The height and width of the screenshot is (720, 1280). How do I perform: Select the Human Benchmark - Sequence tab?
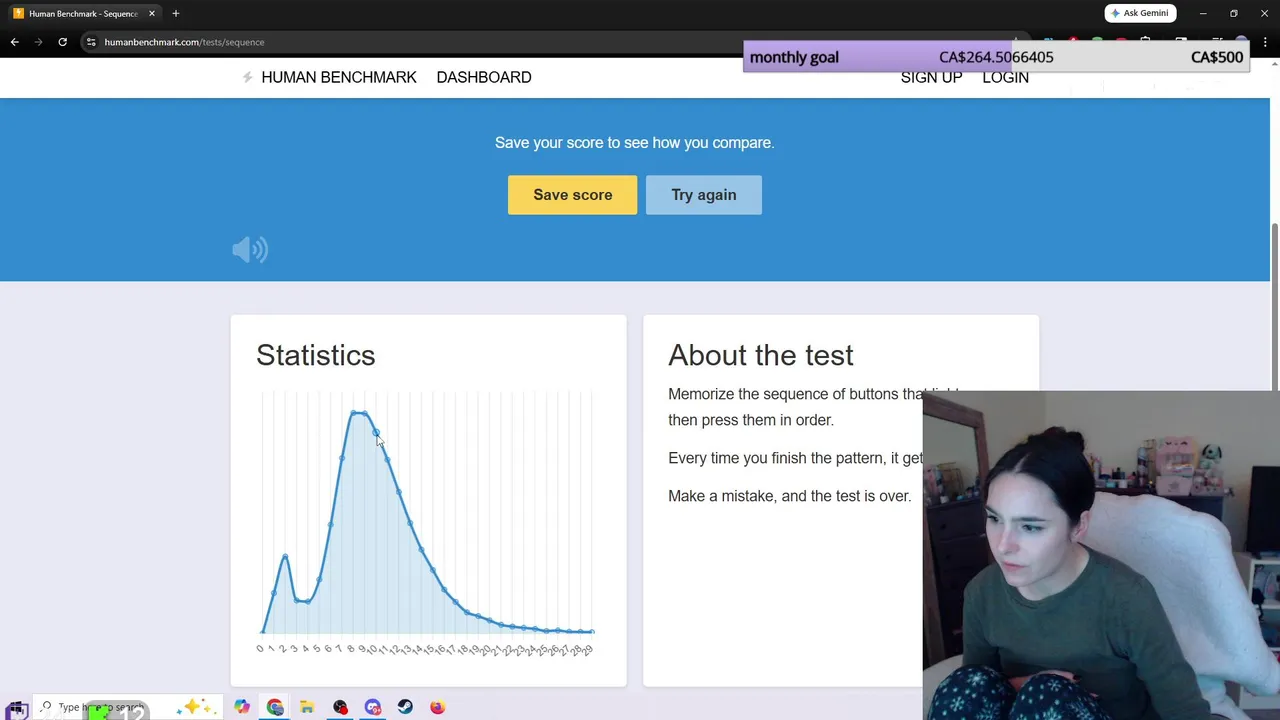(84, 13)
